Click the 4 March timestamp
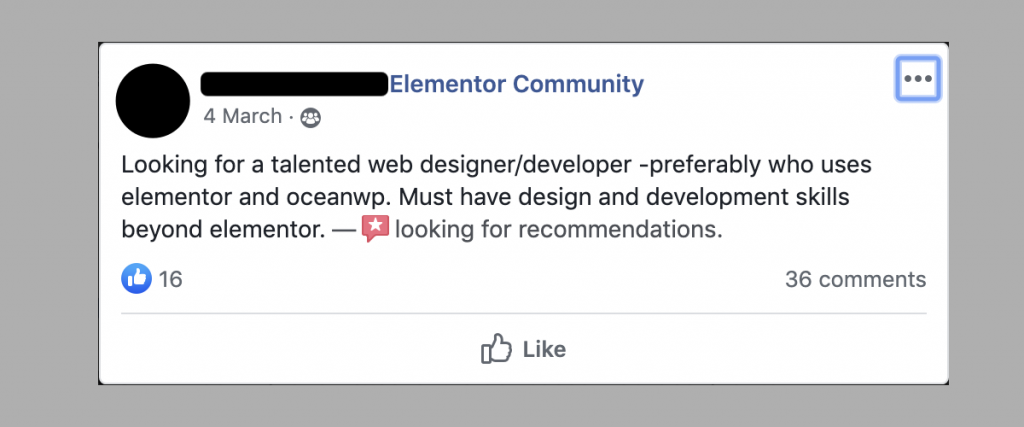1024x427 pixels. click(x=243, y=116)
